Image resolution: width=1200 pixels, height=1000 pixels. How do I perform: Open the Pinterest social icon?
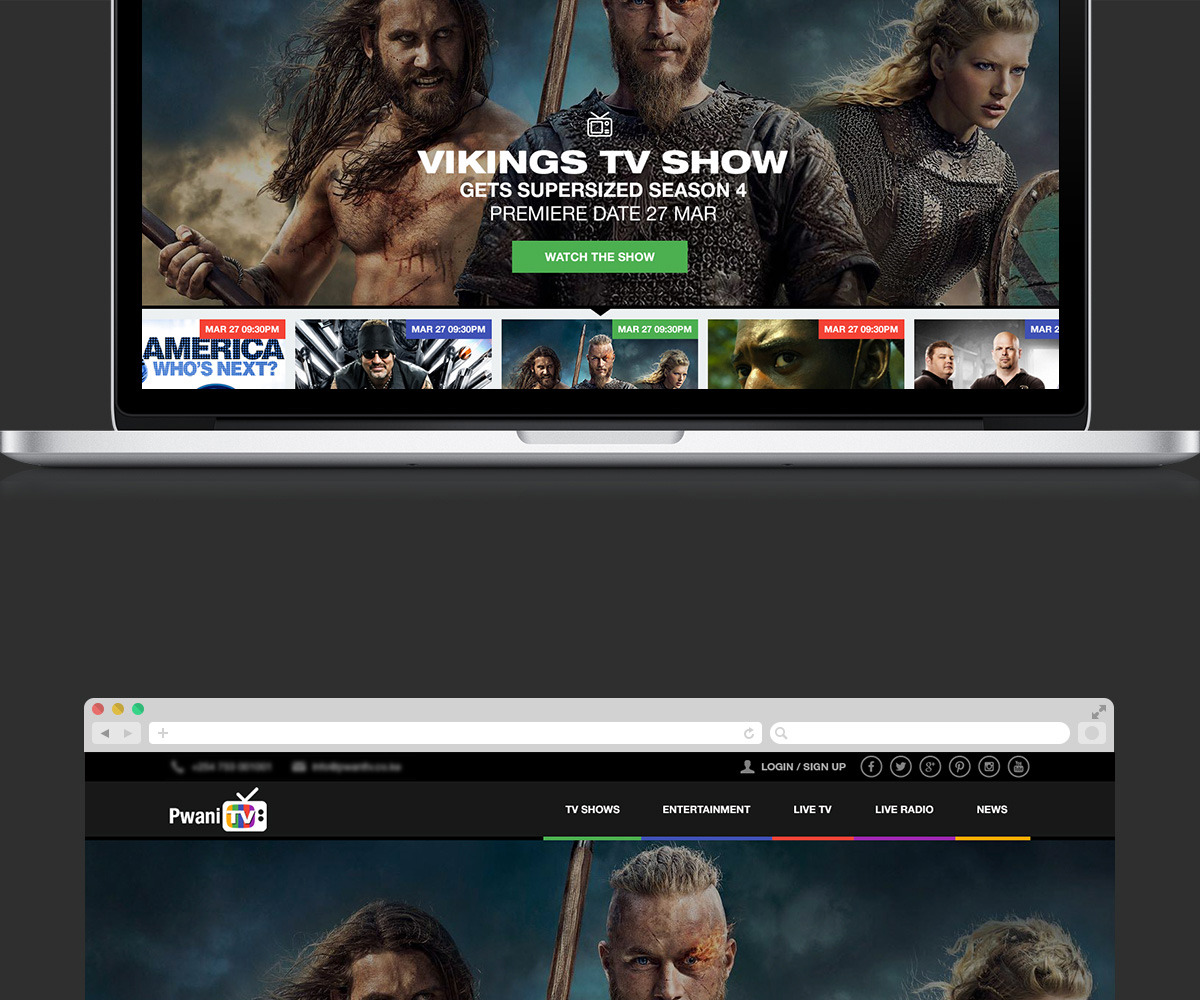tap(960, 767)
